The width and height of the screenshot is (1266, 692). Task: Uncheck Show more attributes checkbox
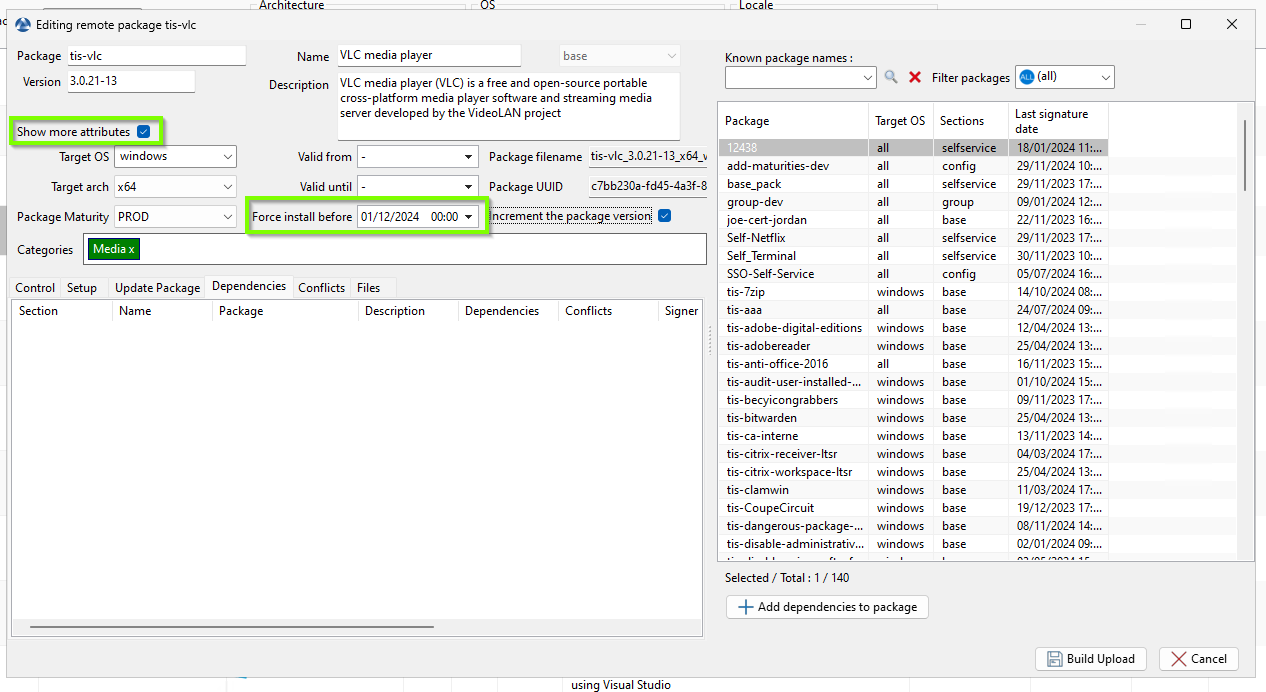[144, 131]
